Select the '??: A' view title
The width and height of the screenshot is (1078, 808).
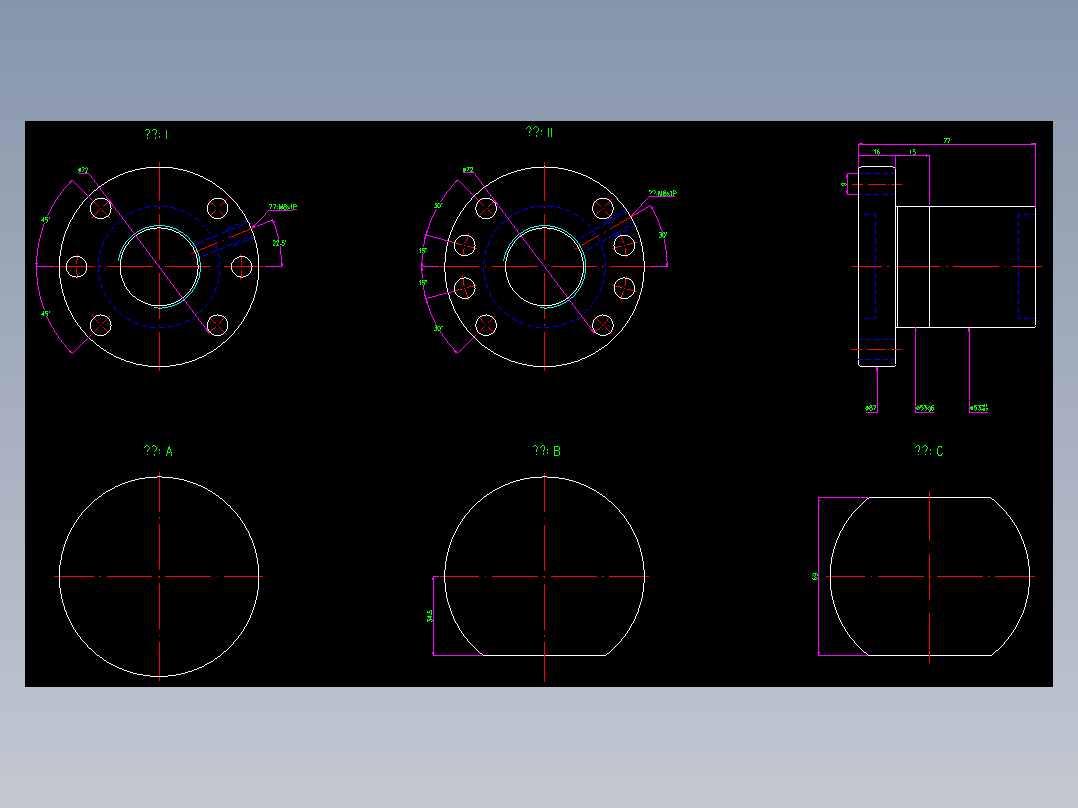point(158,451)
